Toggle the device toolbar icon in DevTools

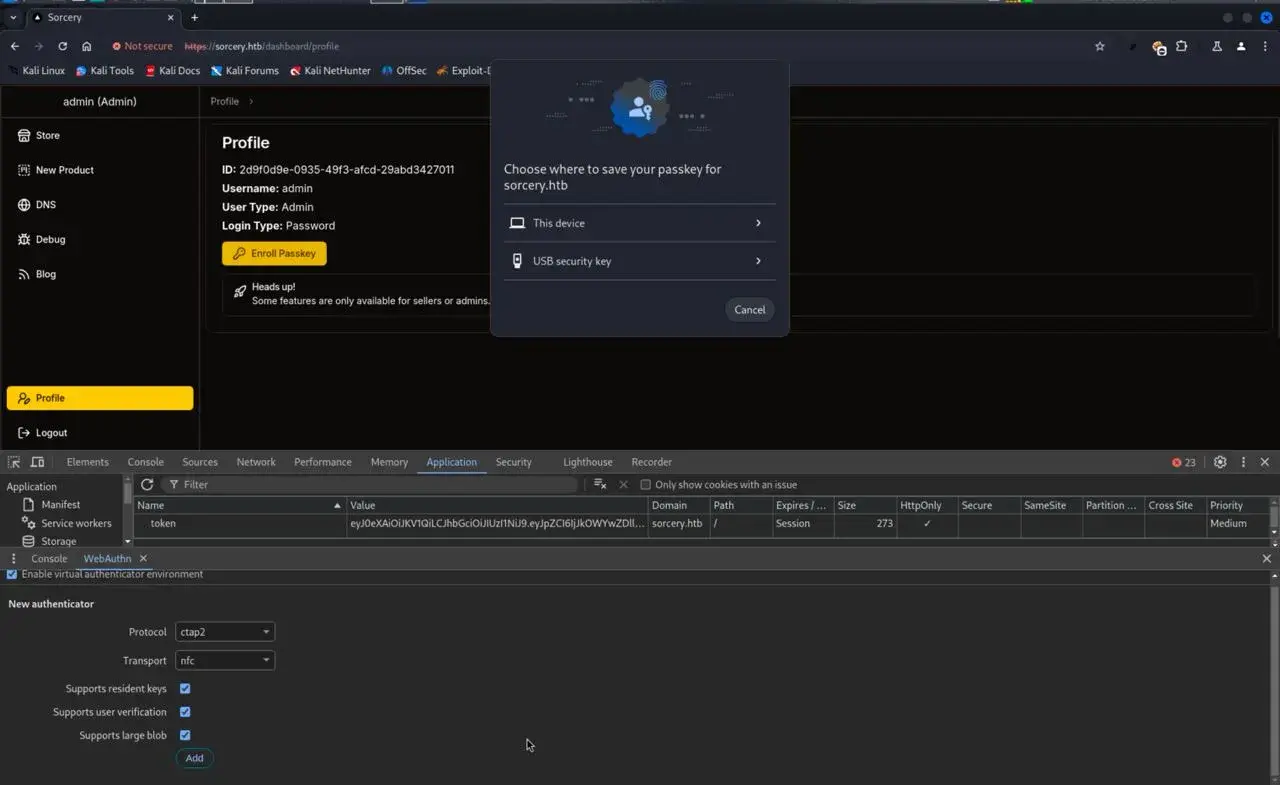pyautogui.click(x=37, y=462)
